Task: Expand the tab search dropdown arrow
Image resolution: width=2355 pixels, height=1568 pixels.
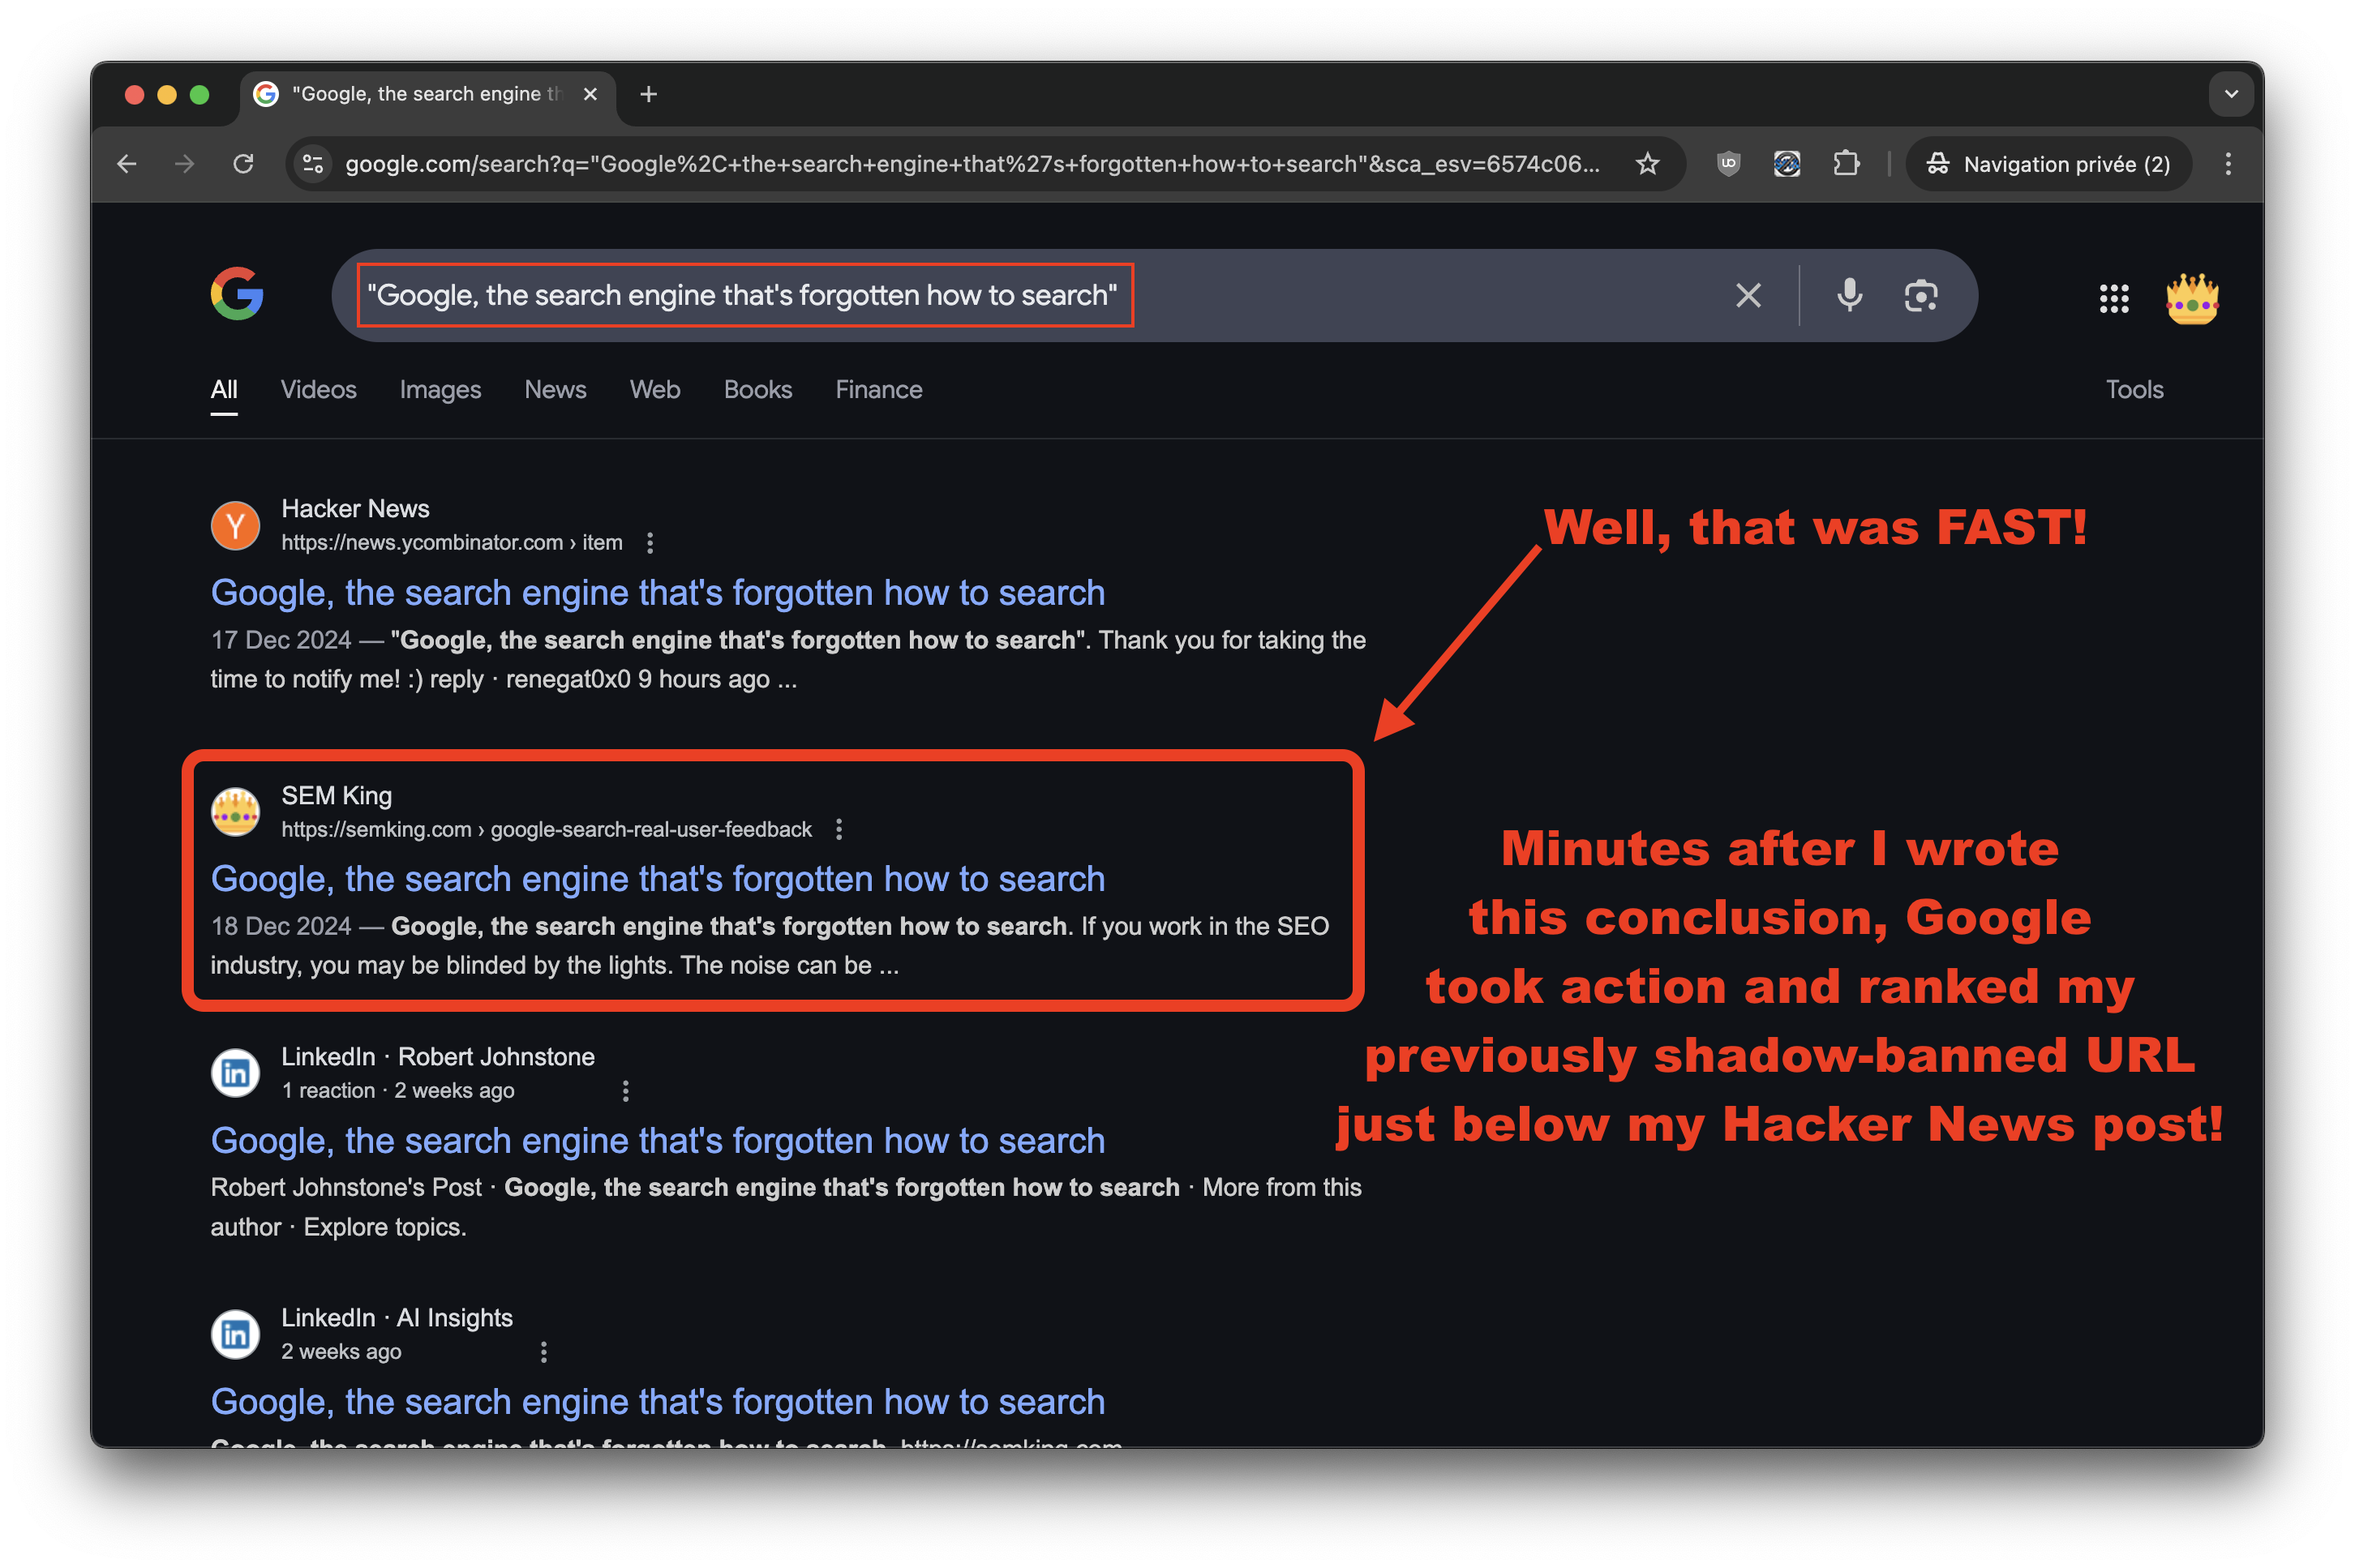Action: tap(2230, 94)
